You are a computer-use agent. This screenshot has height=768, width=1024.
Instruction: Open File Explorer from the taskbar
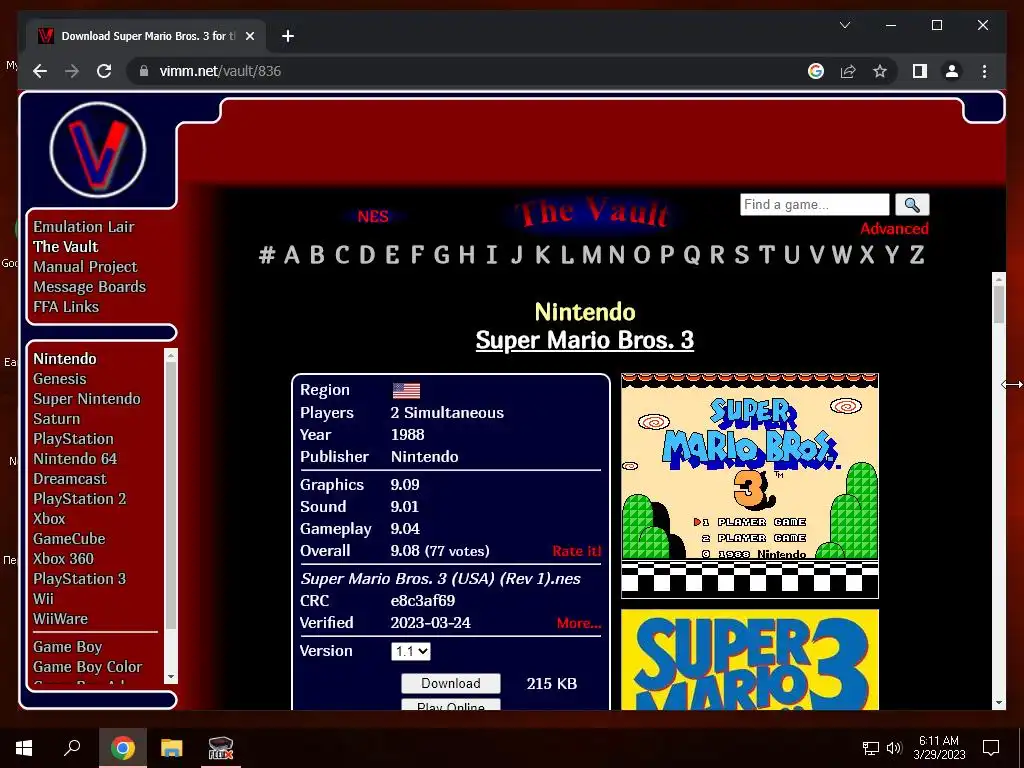[x=172, y=747]
